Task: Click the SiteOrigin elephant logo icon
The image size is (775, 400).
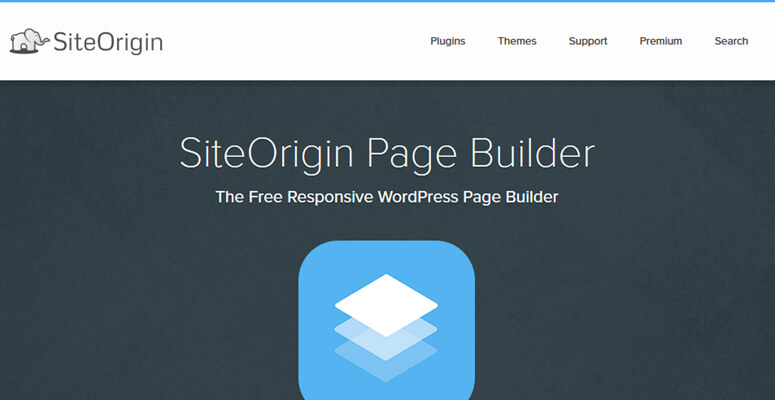Action: pyautogui.click(x=29, y=41)
